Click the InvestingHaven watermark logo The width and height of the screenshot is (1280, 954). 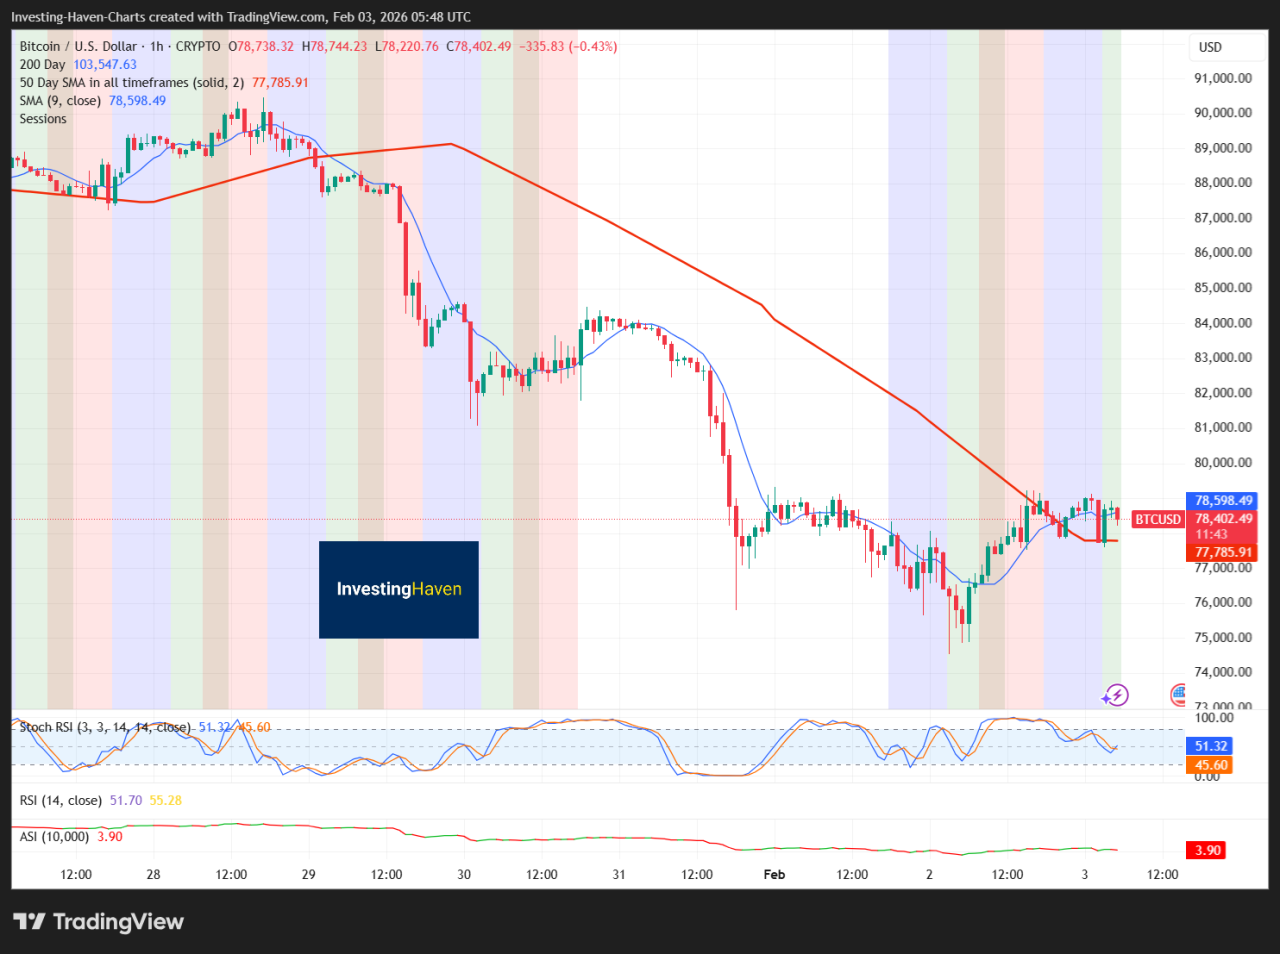[x=398, y=589]
